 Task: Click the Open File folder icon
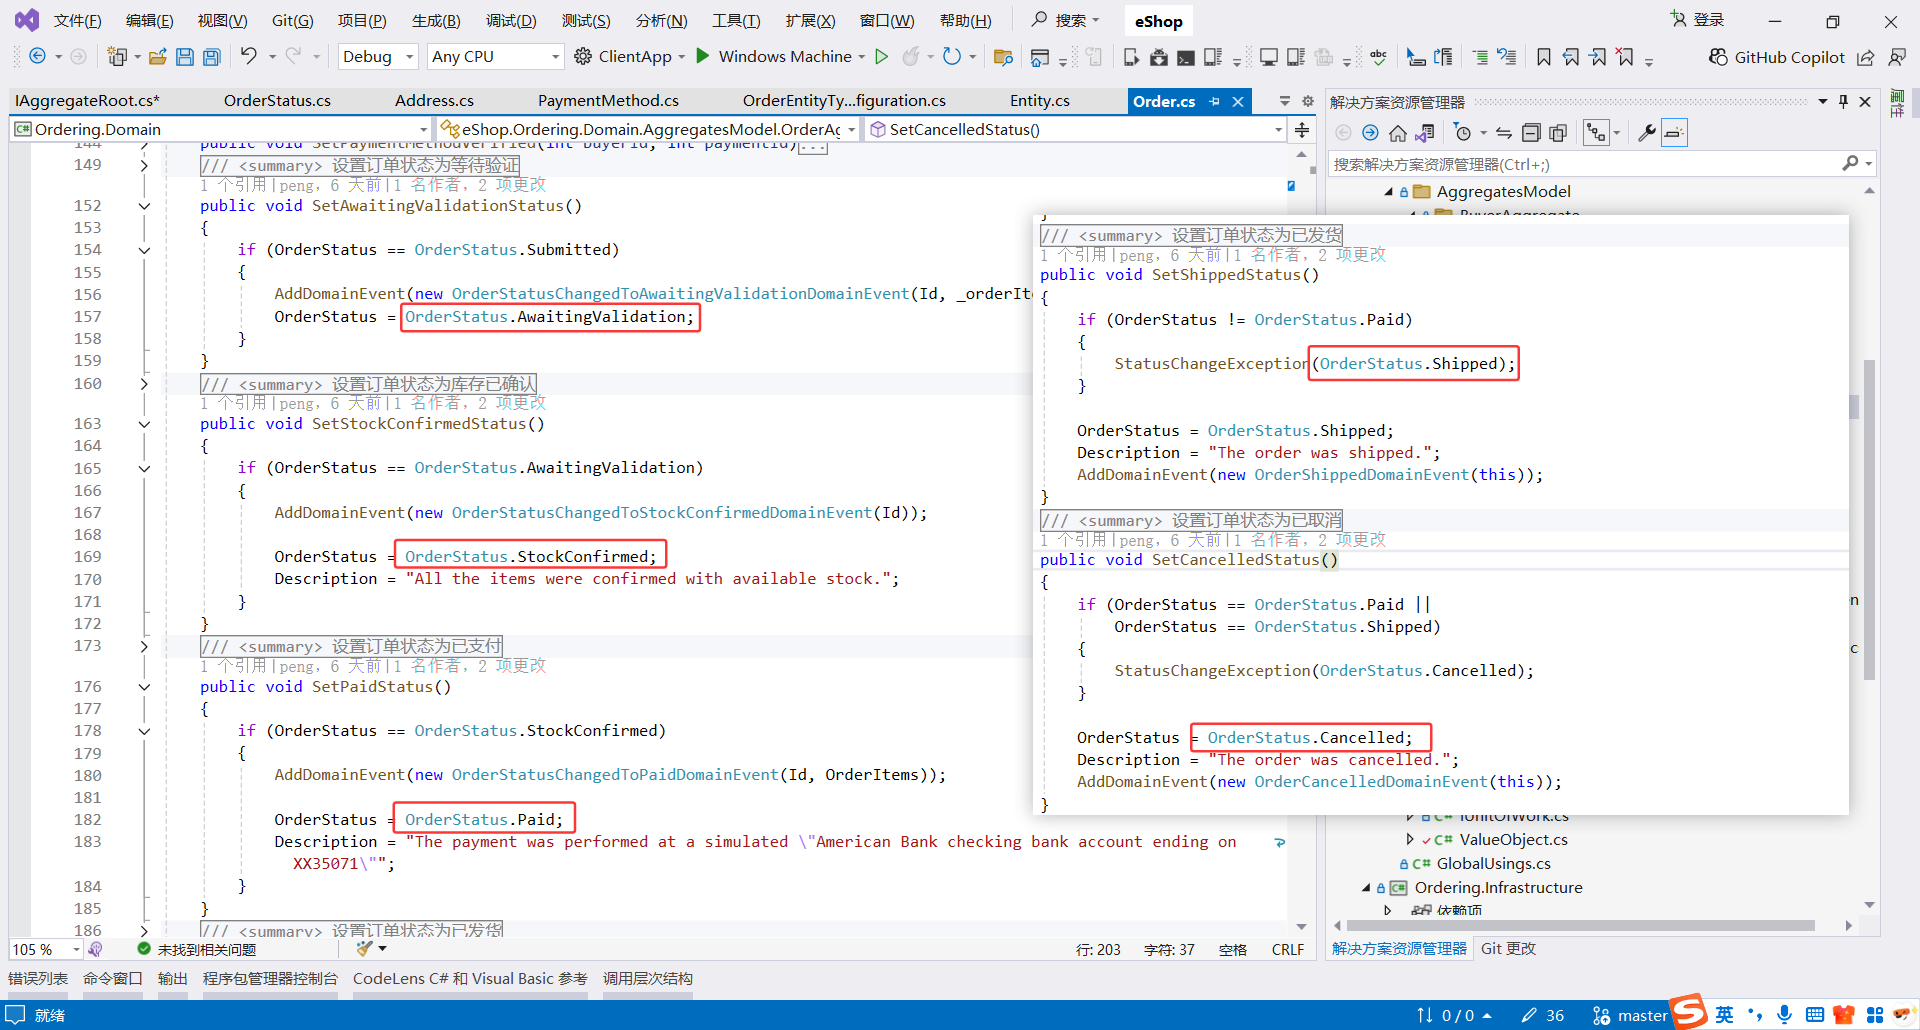pos(158,57)
